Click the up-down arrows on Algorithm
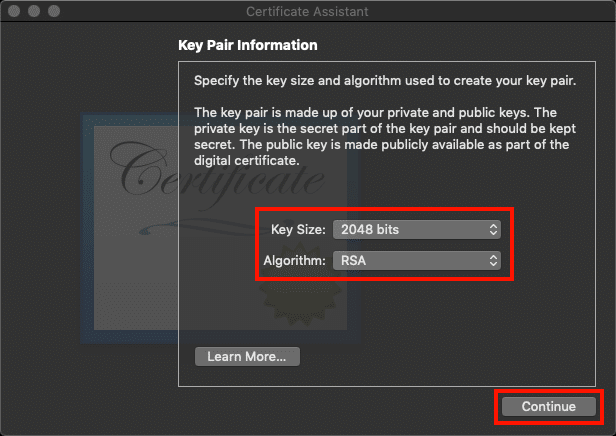The height and width of the screenshot is (436, 616). tap(492, 260)
